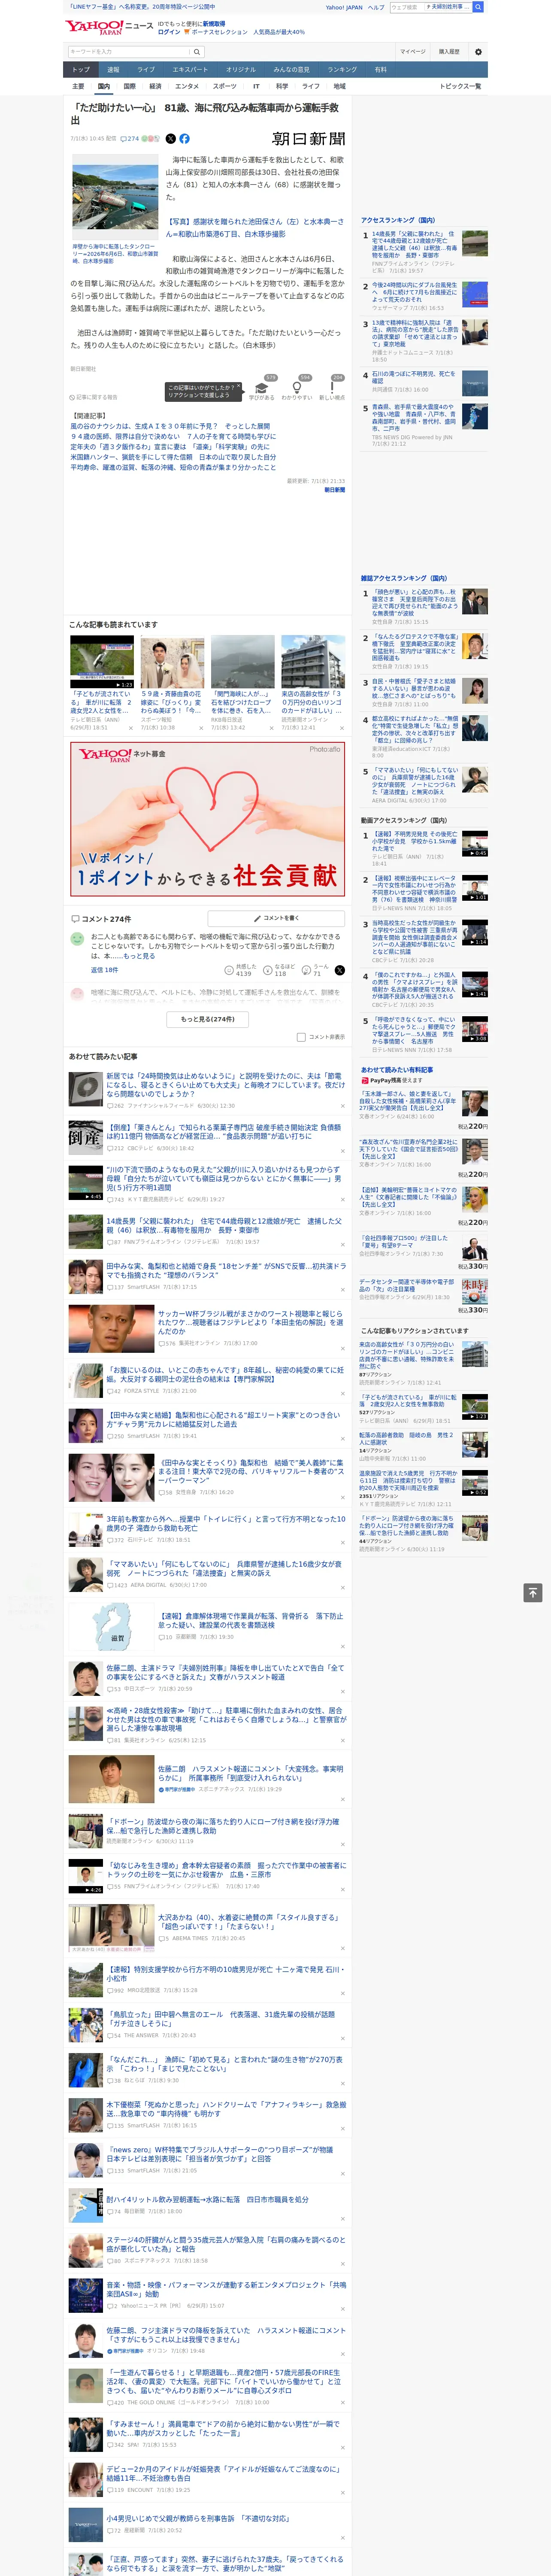Open the スポーツ category
Image resolution: width=551 pixels, height=2576 pixels.
[x=225, y=86]
